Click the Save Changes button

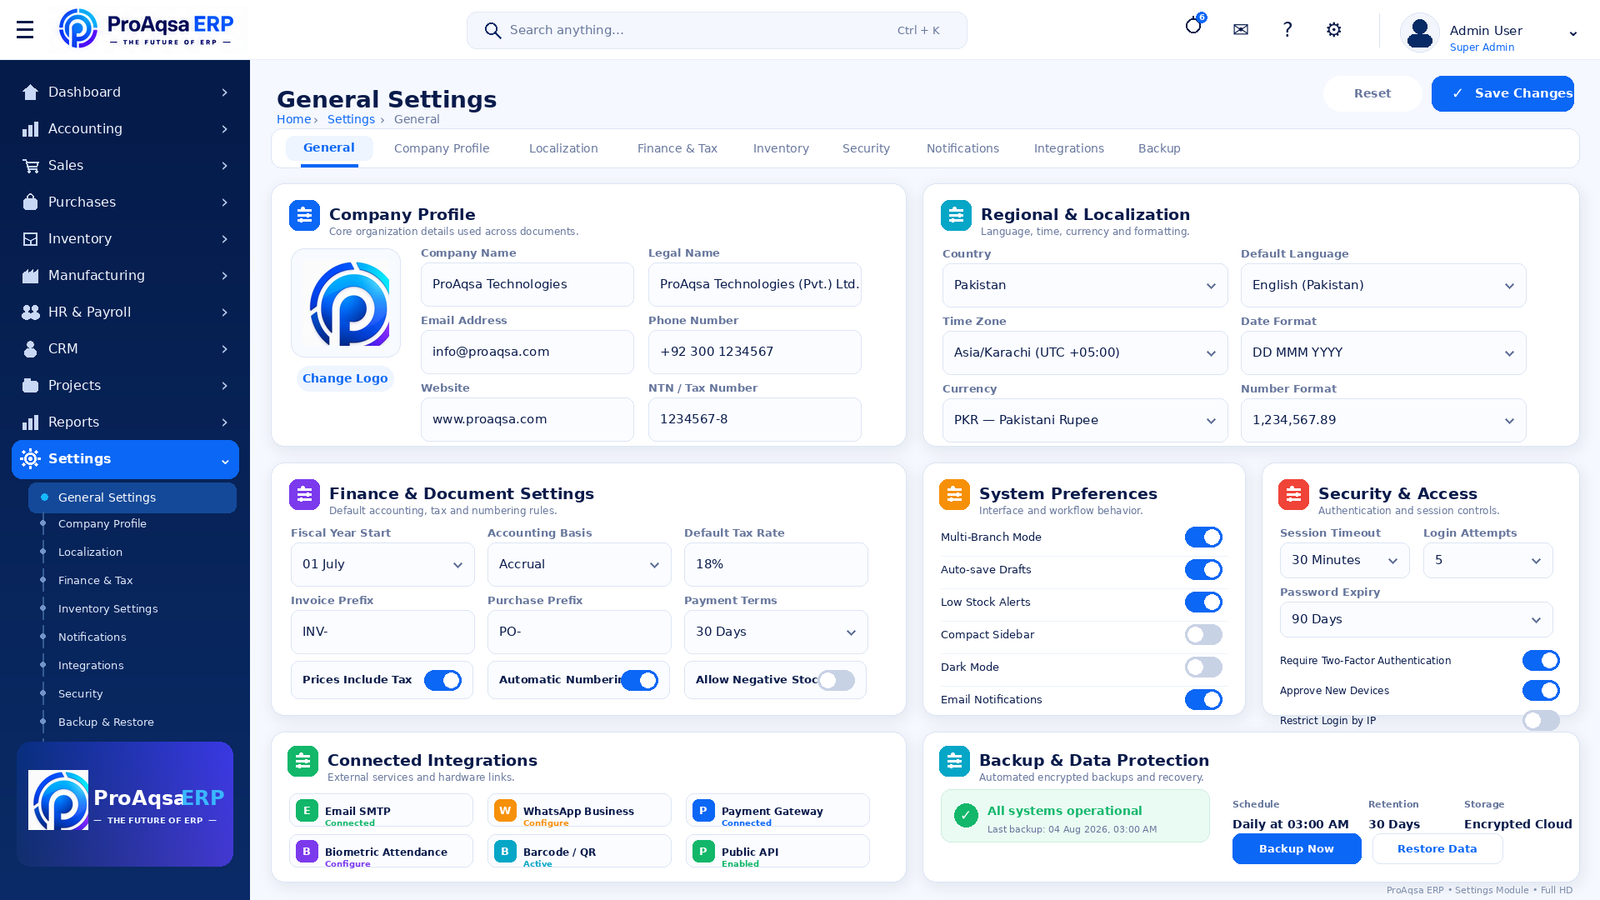[x=1502, y=94]
